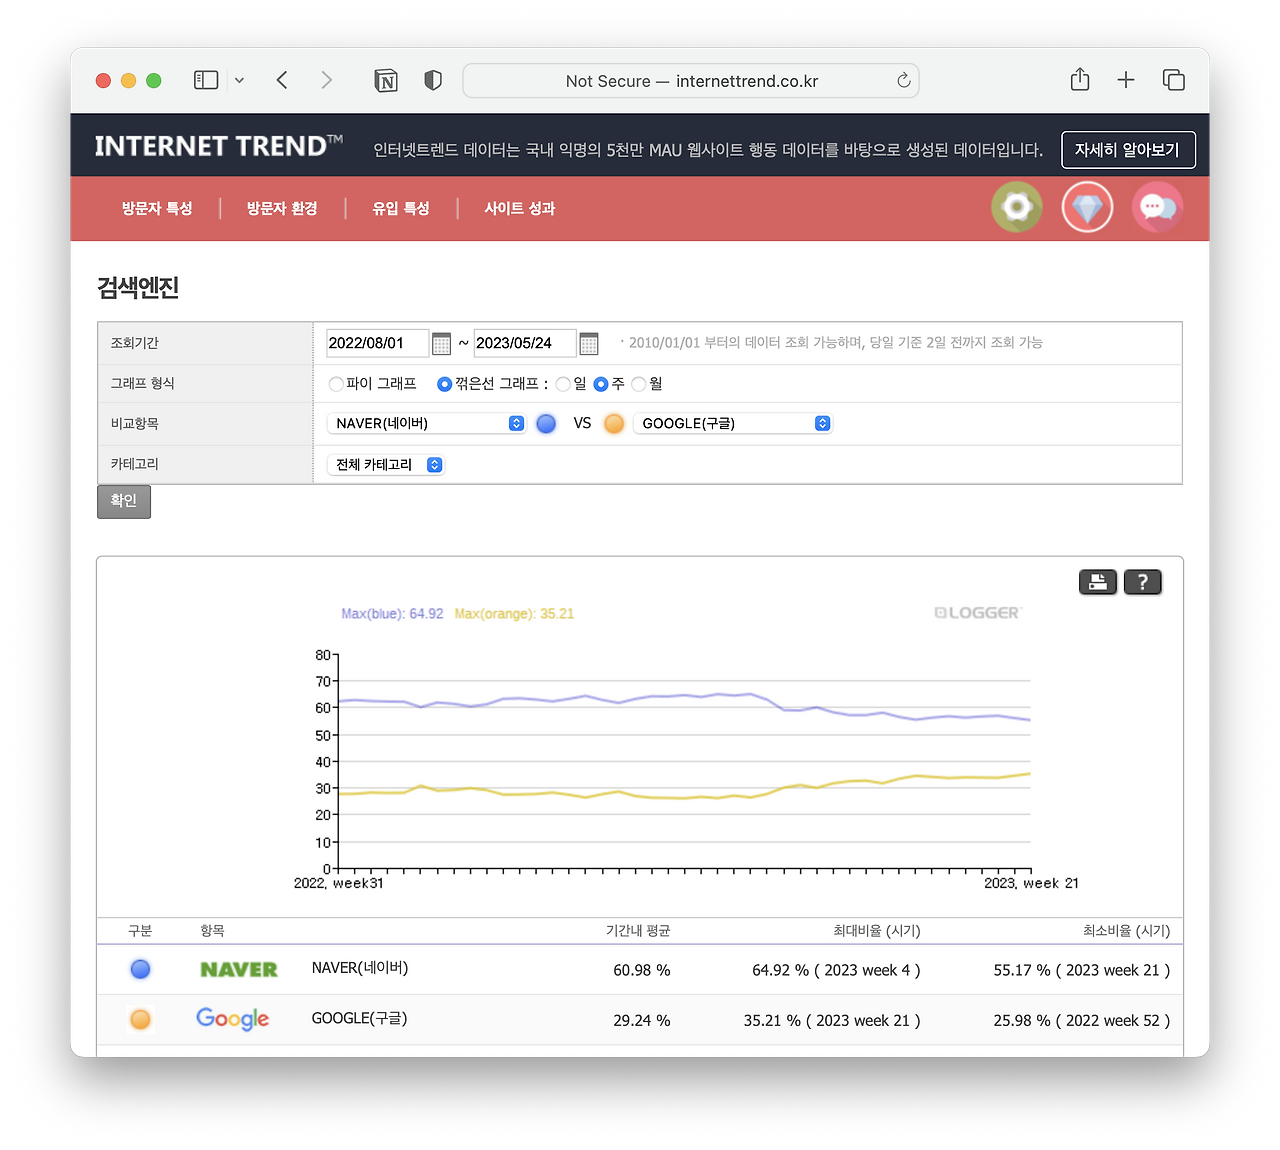Open the end date calendar picker
Viewport: 1280px width, 1150px height.
[x=589, y=344]
